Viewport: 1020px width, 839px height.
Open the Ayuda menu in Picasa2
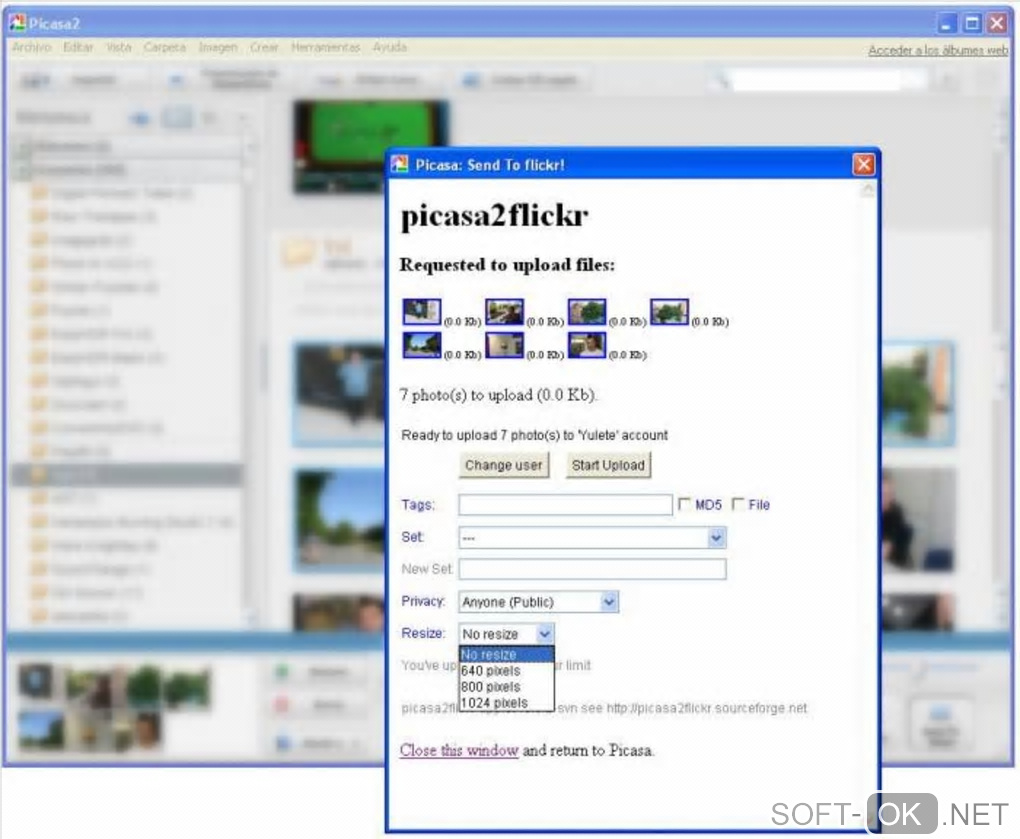(x=390, y=47)
